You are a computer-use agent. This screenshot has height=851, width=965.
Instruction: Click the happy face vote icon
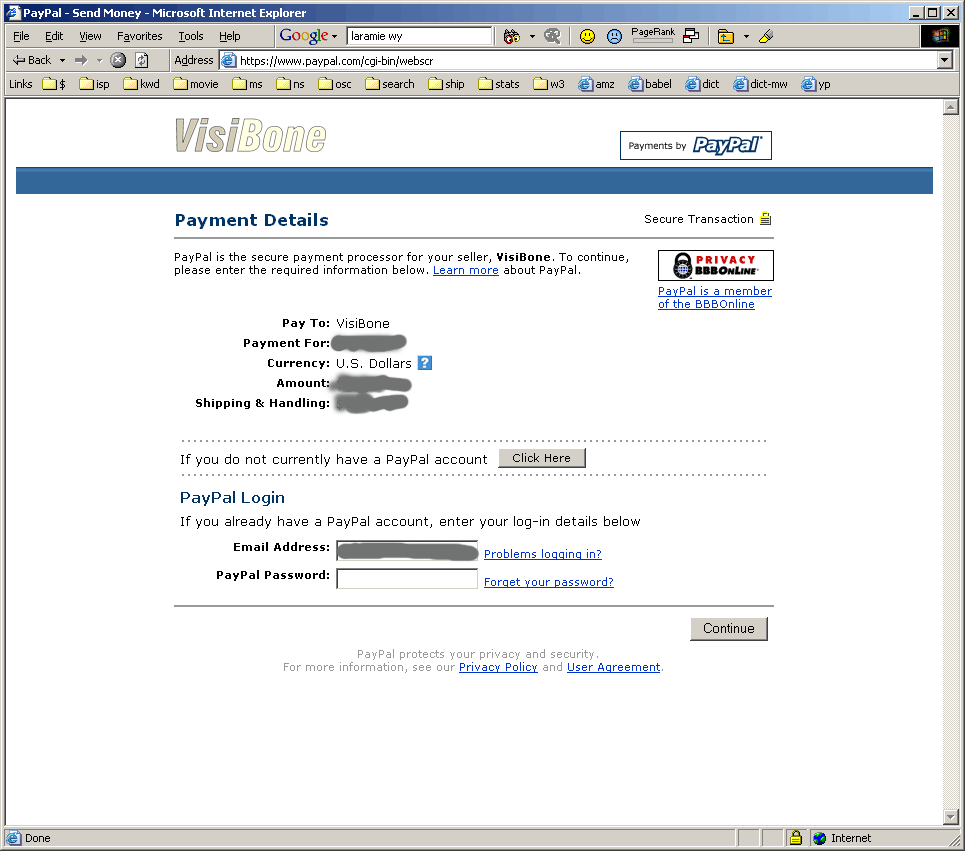click(588, 37)
